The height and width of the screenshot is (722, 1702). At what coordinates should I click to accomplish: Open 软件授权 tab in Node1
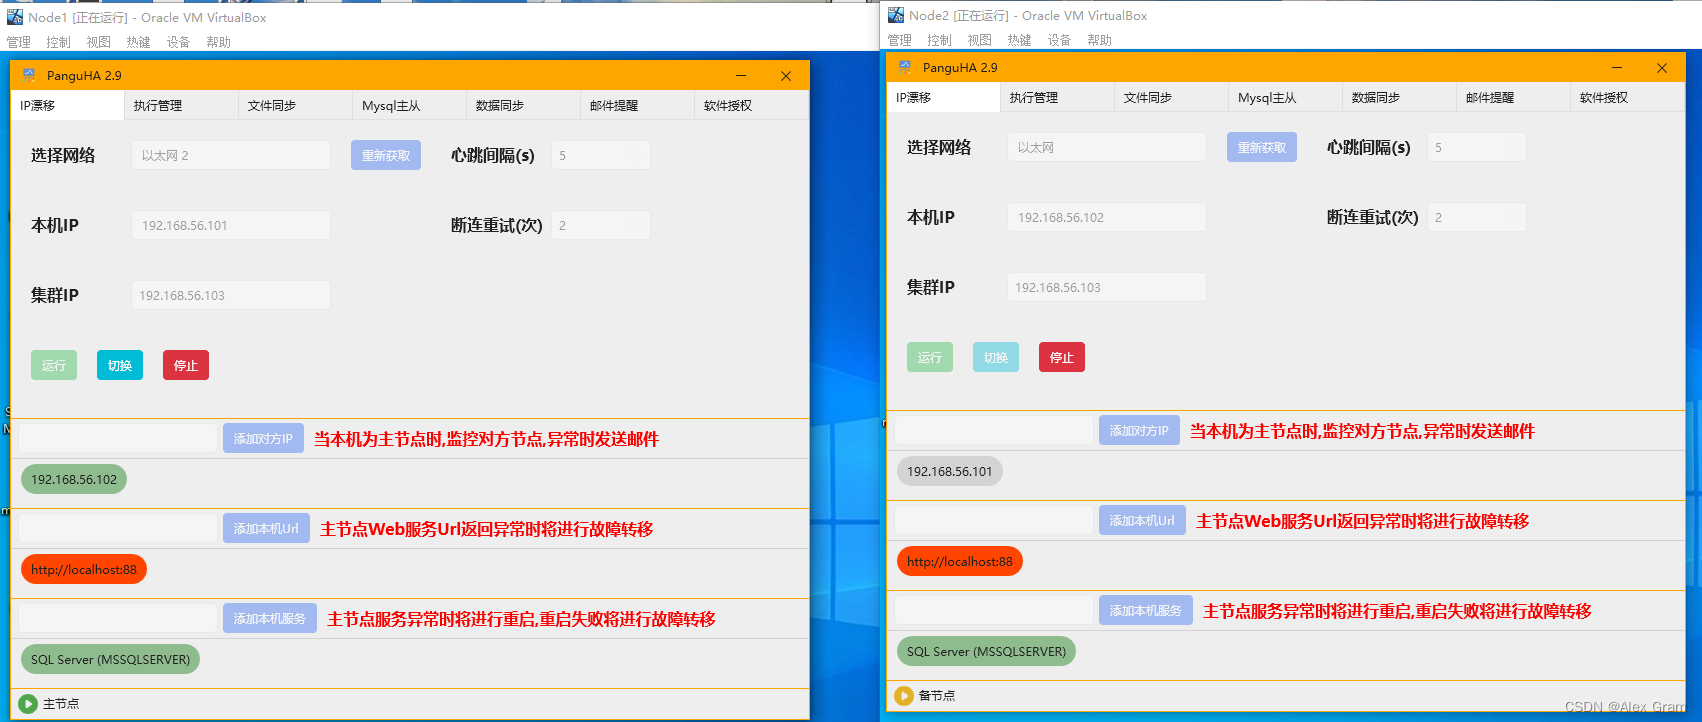(x=751, y=105)
